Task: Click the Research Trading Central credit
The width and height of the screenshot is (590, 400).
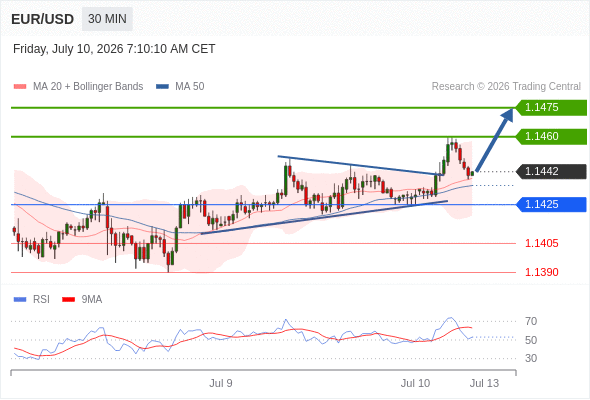Action: point(506,87)
